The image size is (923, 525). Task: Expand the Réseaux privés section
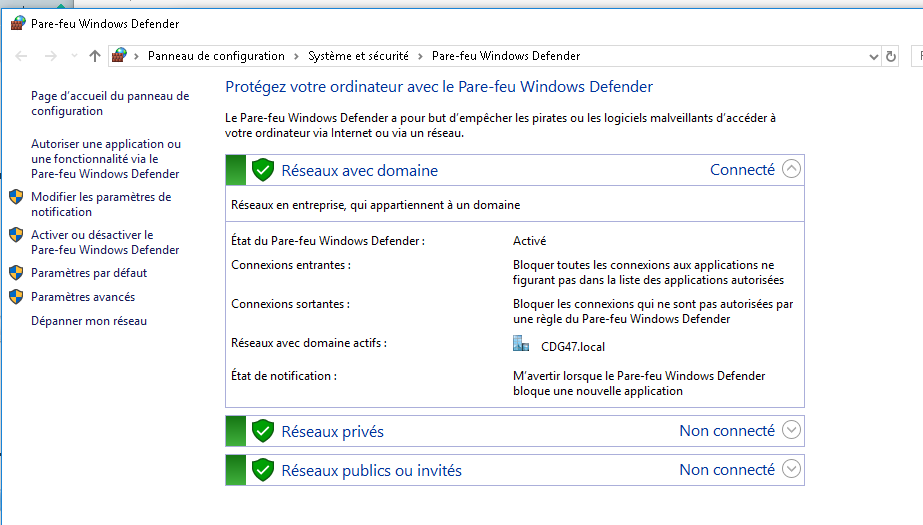pyautogui.click(x=791, y=430)
